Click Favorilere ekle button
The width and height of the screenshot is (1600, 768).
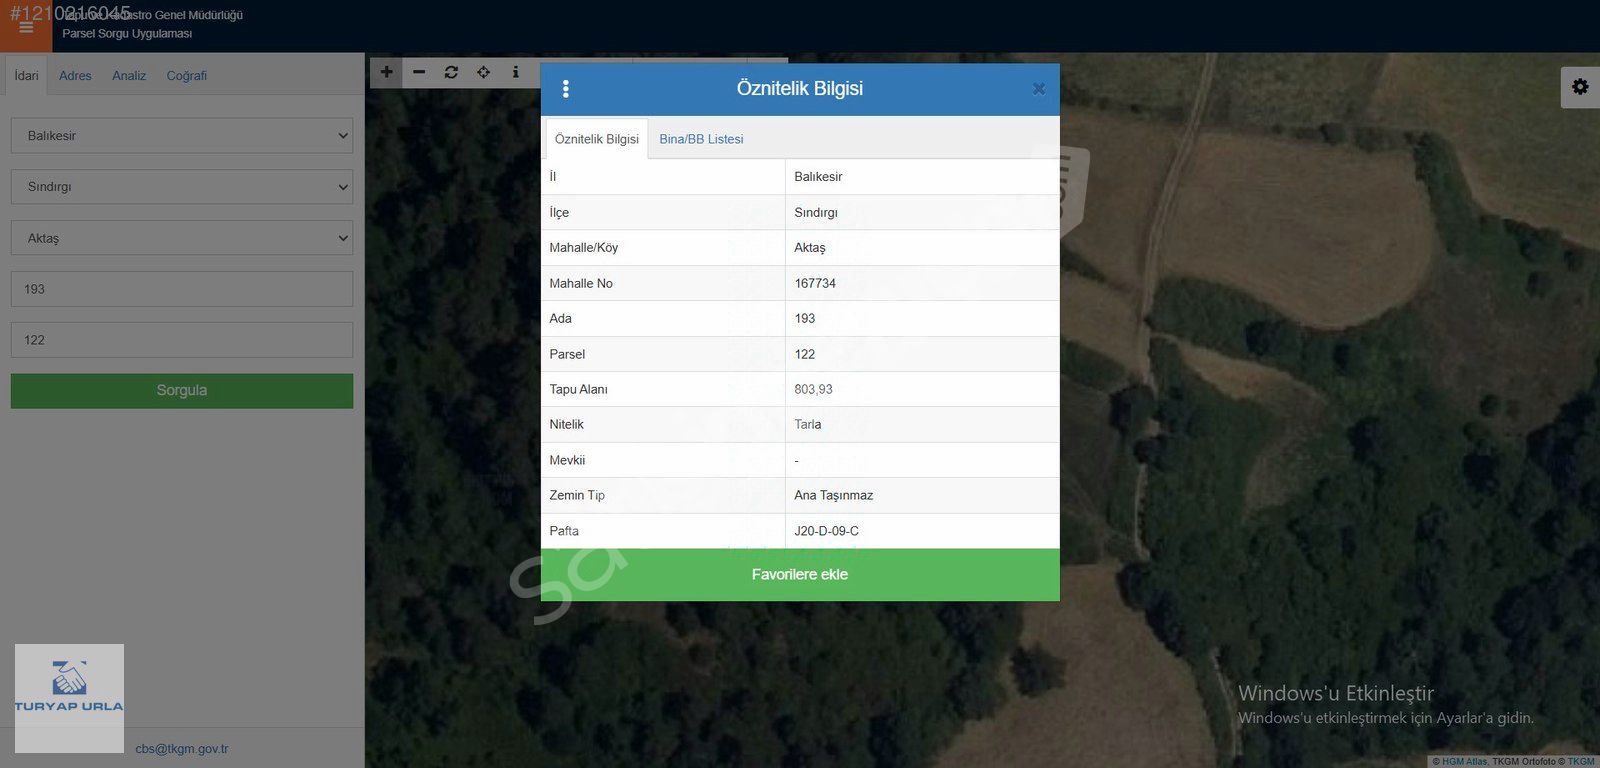pyautogui.click(x=800, y=574)
